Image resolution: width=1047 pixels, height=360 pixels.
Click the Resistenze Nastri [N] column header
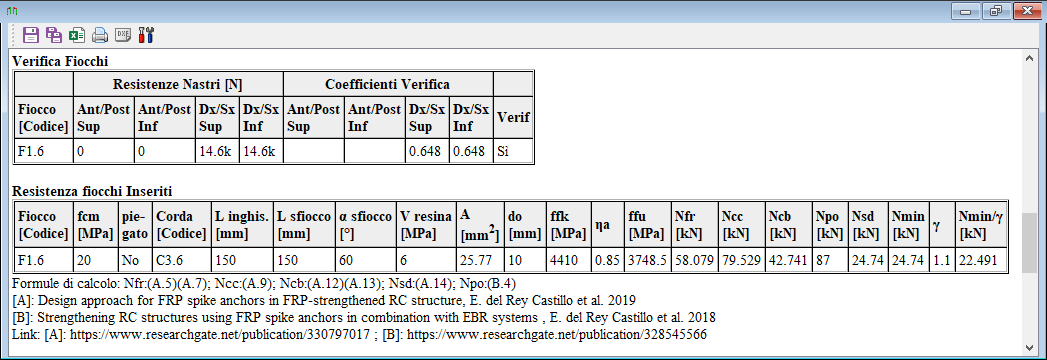pyautogui.click(x=178, y=84)
